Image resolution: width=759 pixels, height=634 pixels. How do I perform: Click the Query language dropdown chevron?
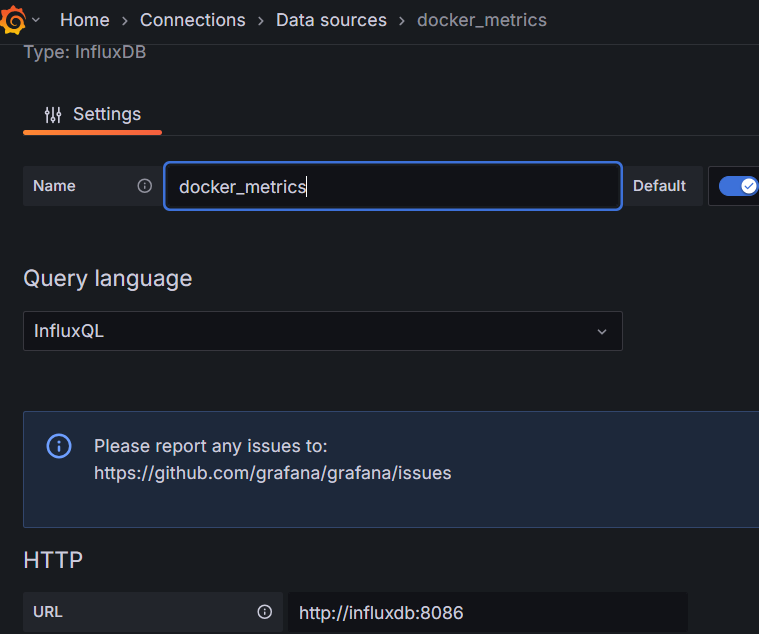point(602,332)
